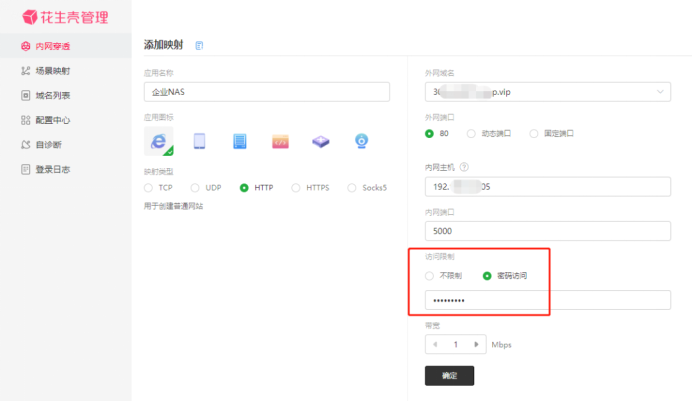Pick the blue server application icon
The height and width of the screenshot is (401, 693).
239,142
